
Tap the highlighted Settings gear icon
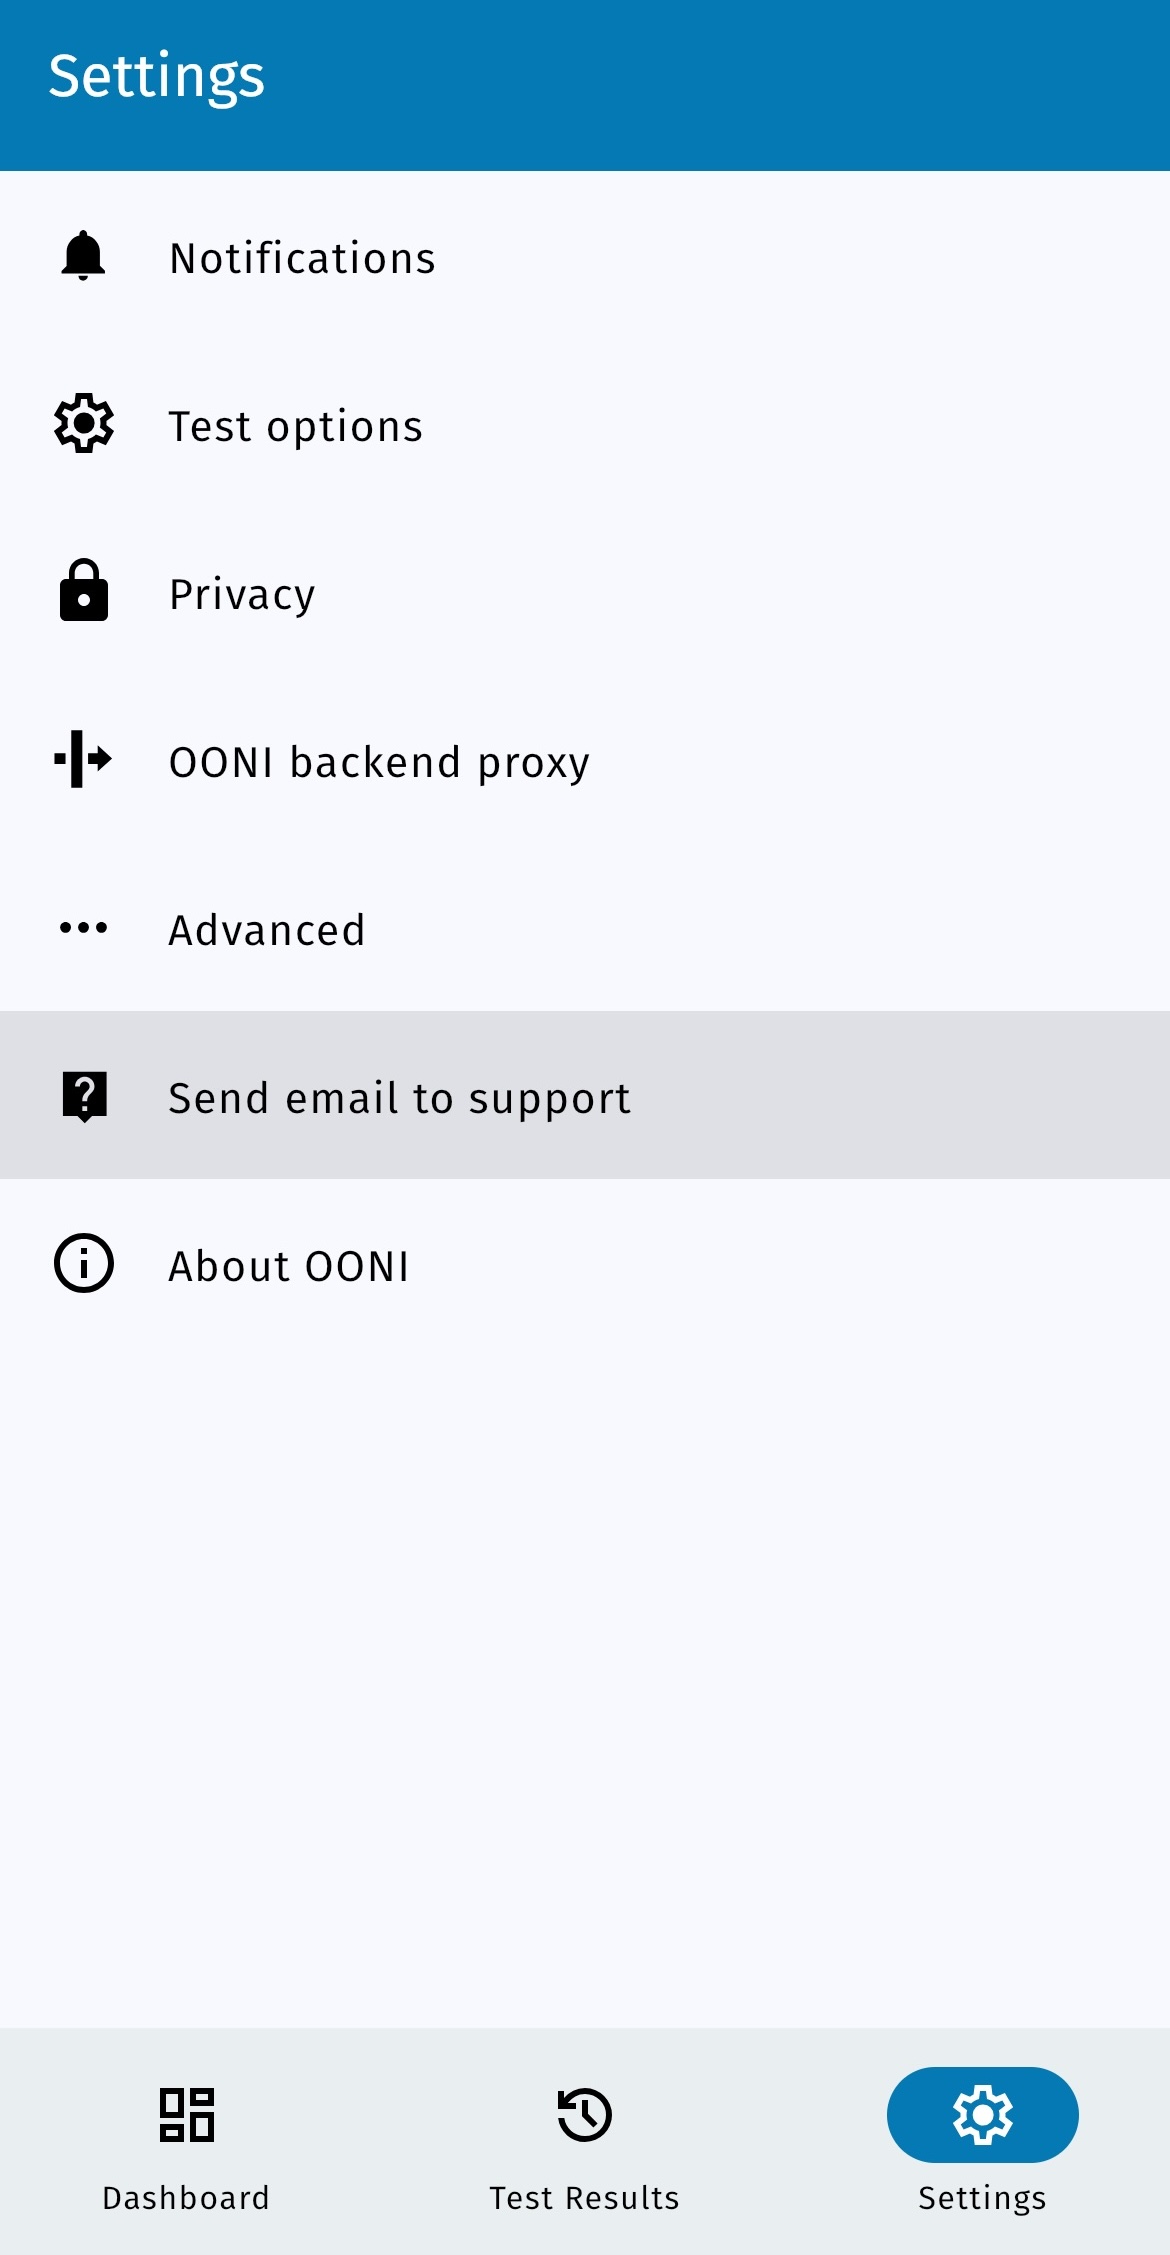(x=982, y=2114)
